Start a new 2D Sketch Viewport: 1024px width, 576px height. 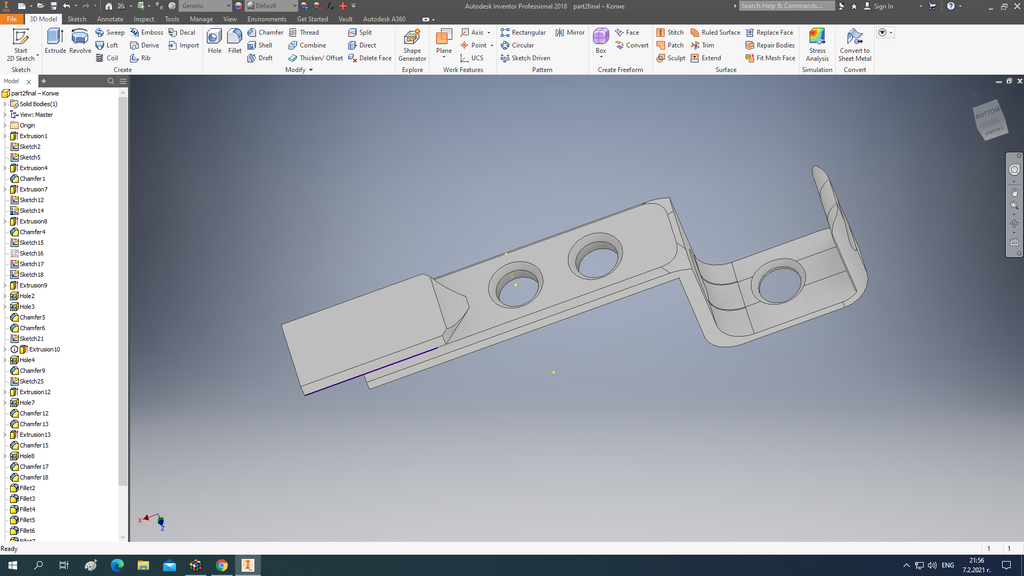pyautogui.click(x=20, y=45)
